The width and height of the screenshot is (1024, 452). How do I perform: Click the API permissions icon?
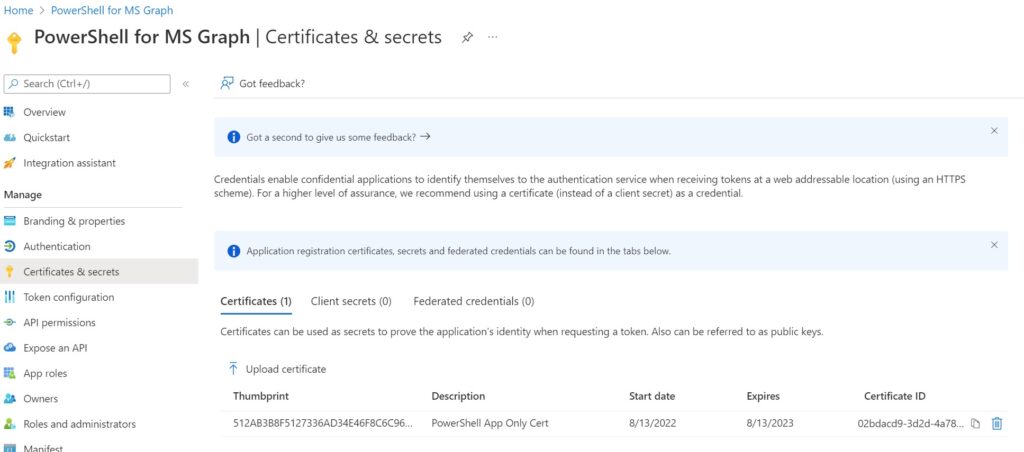click(9, 323)
